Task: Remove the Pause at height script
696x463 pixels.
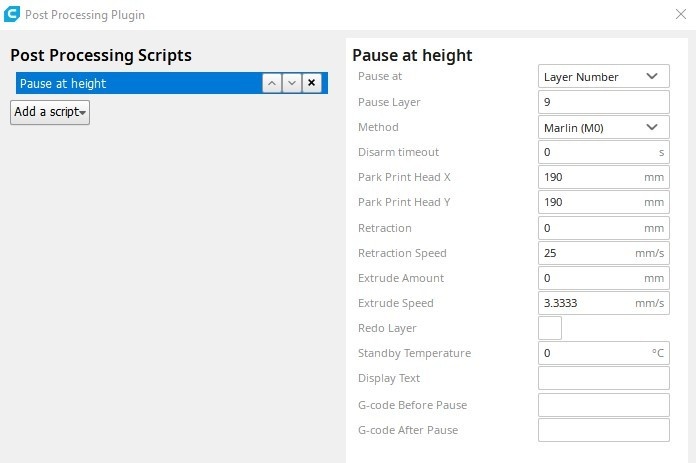Action: click(312, 83)
